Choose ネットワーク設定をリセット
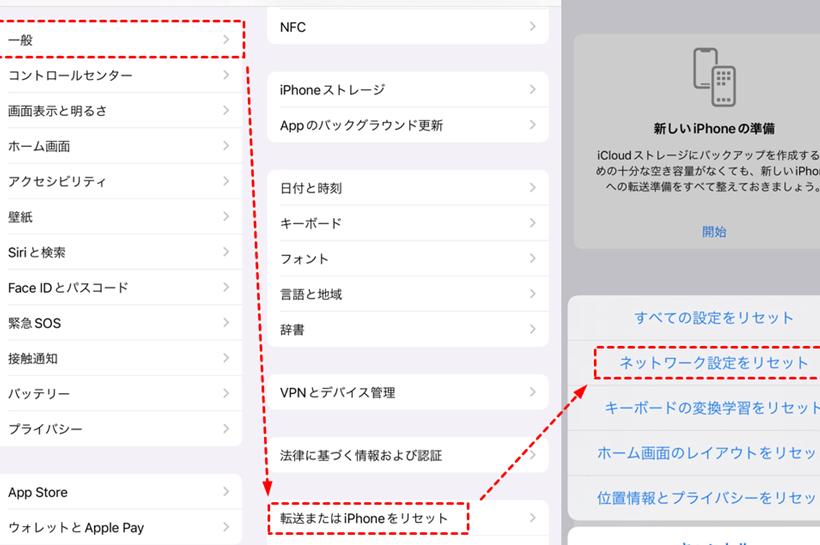This screenshot has width=820, height=545. point(714,363)
